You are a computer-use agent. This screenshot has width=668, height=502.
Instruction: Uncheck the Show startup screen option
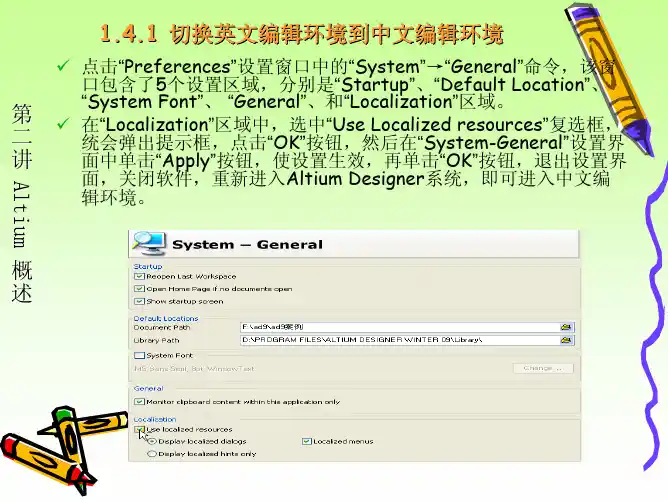(x=139, y=301)
